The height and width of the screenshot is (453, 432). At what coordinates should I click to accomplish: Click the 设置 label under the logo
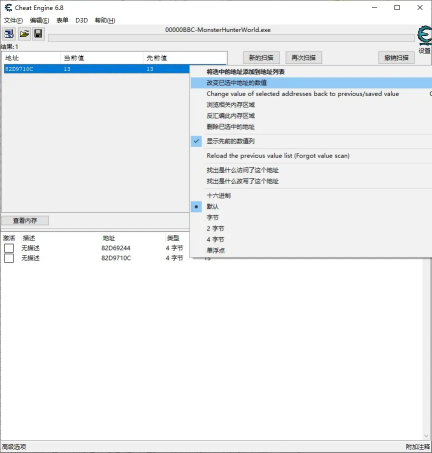425,51
